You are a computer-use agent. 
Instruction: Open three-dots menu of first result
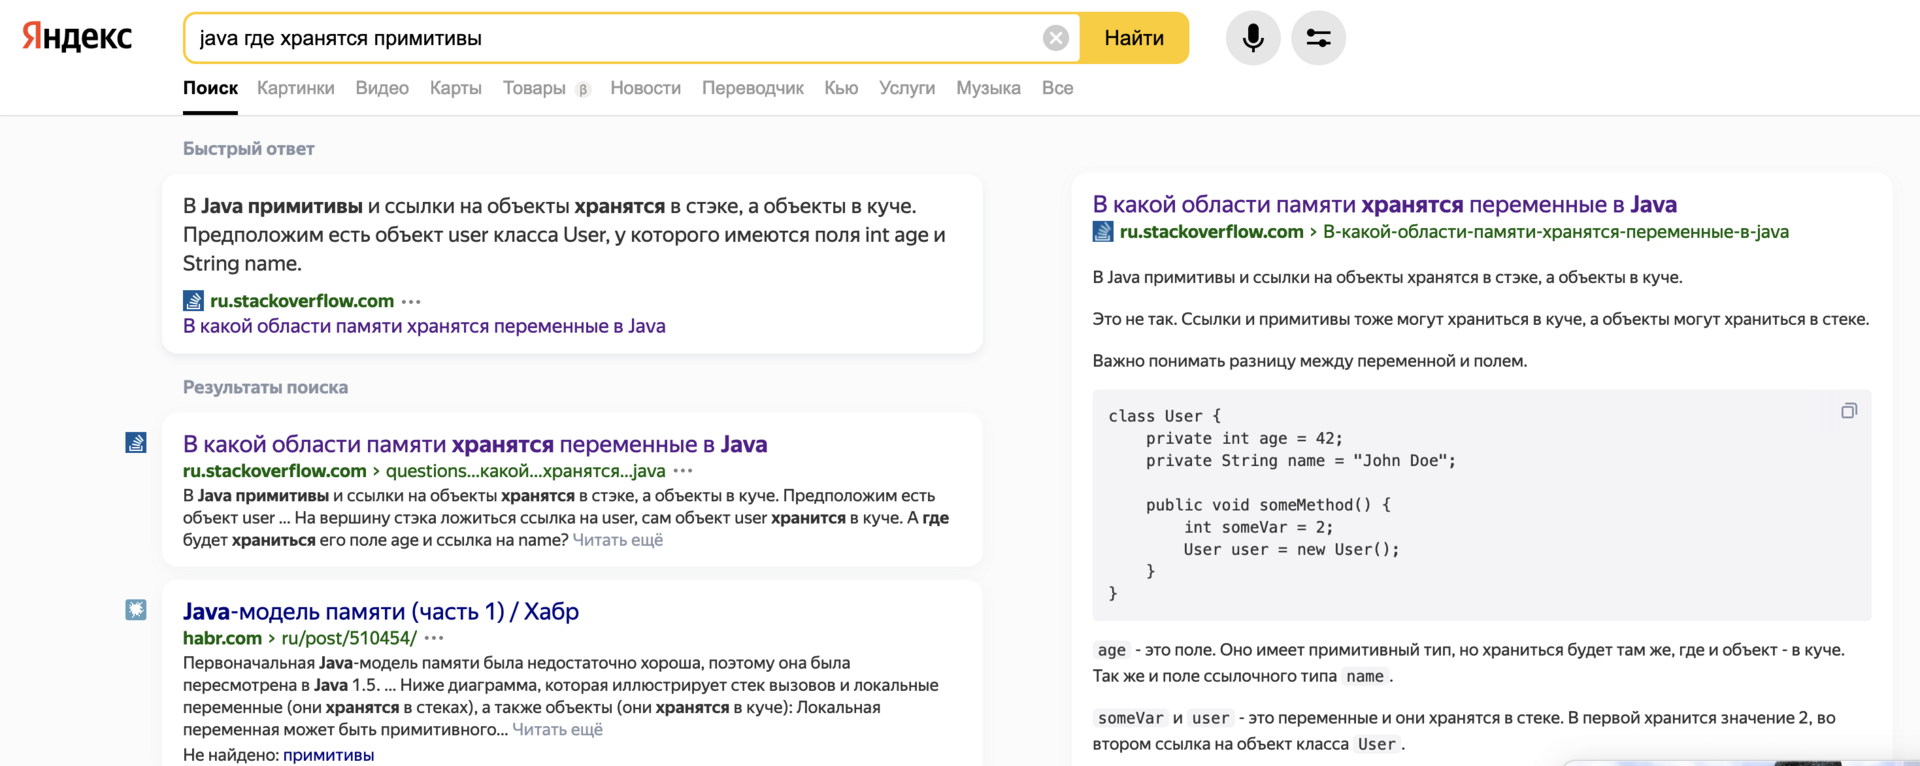coord(683,471)
